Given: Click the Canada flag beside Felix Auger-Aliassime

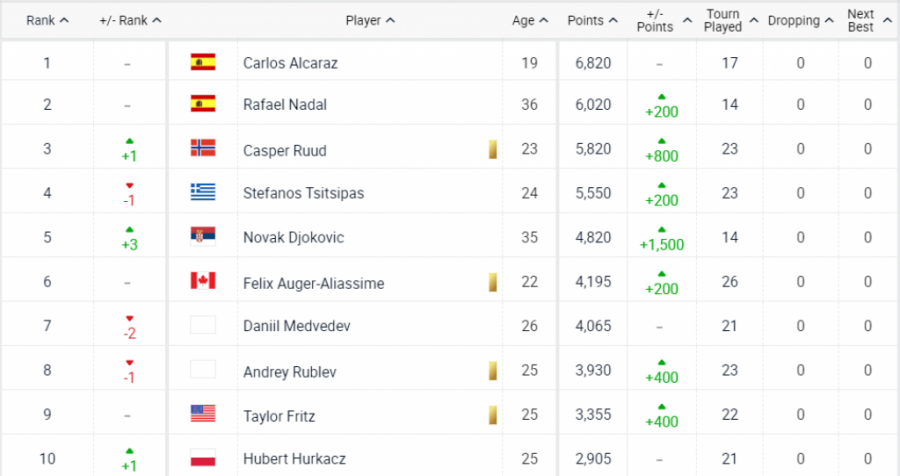Looking at the screenshot, I should tap(203, 281).
